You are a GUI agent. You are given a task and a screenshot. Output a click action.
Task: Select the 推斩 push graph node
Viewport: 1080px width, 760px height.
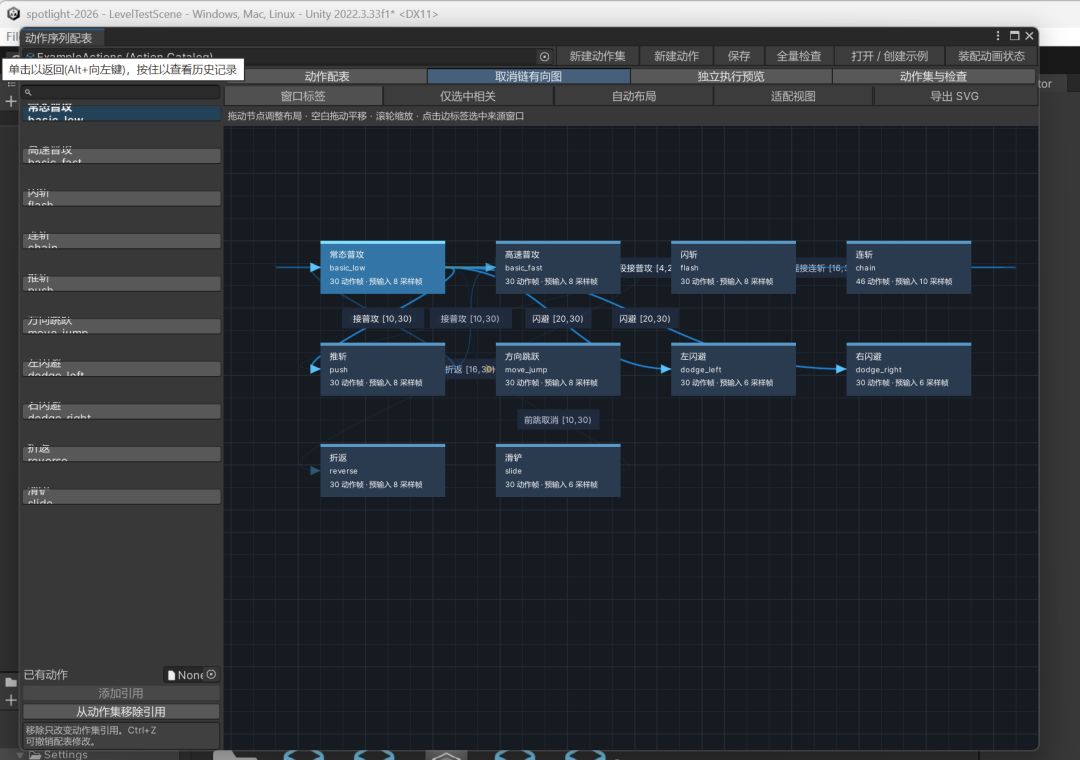coord(382,369)
